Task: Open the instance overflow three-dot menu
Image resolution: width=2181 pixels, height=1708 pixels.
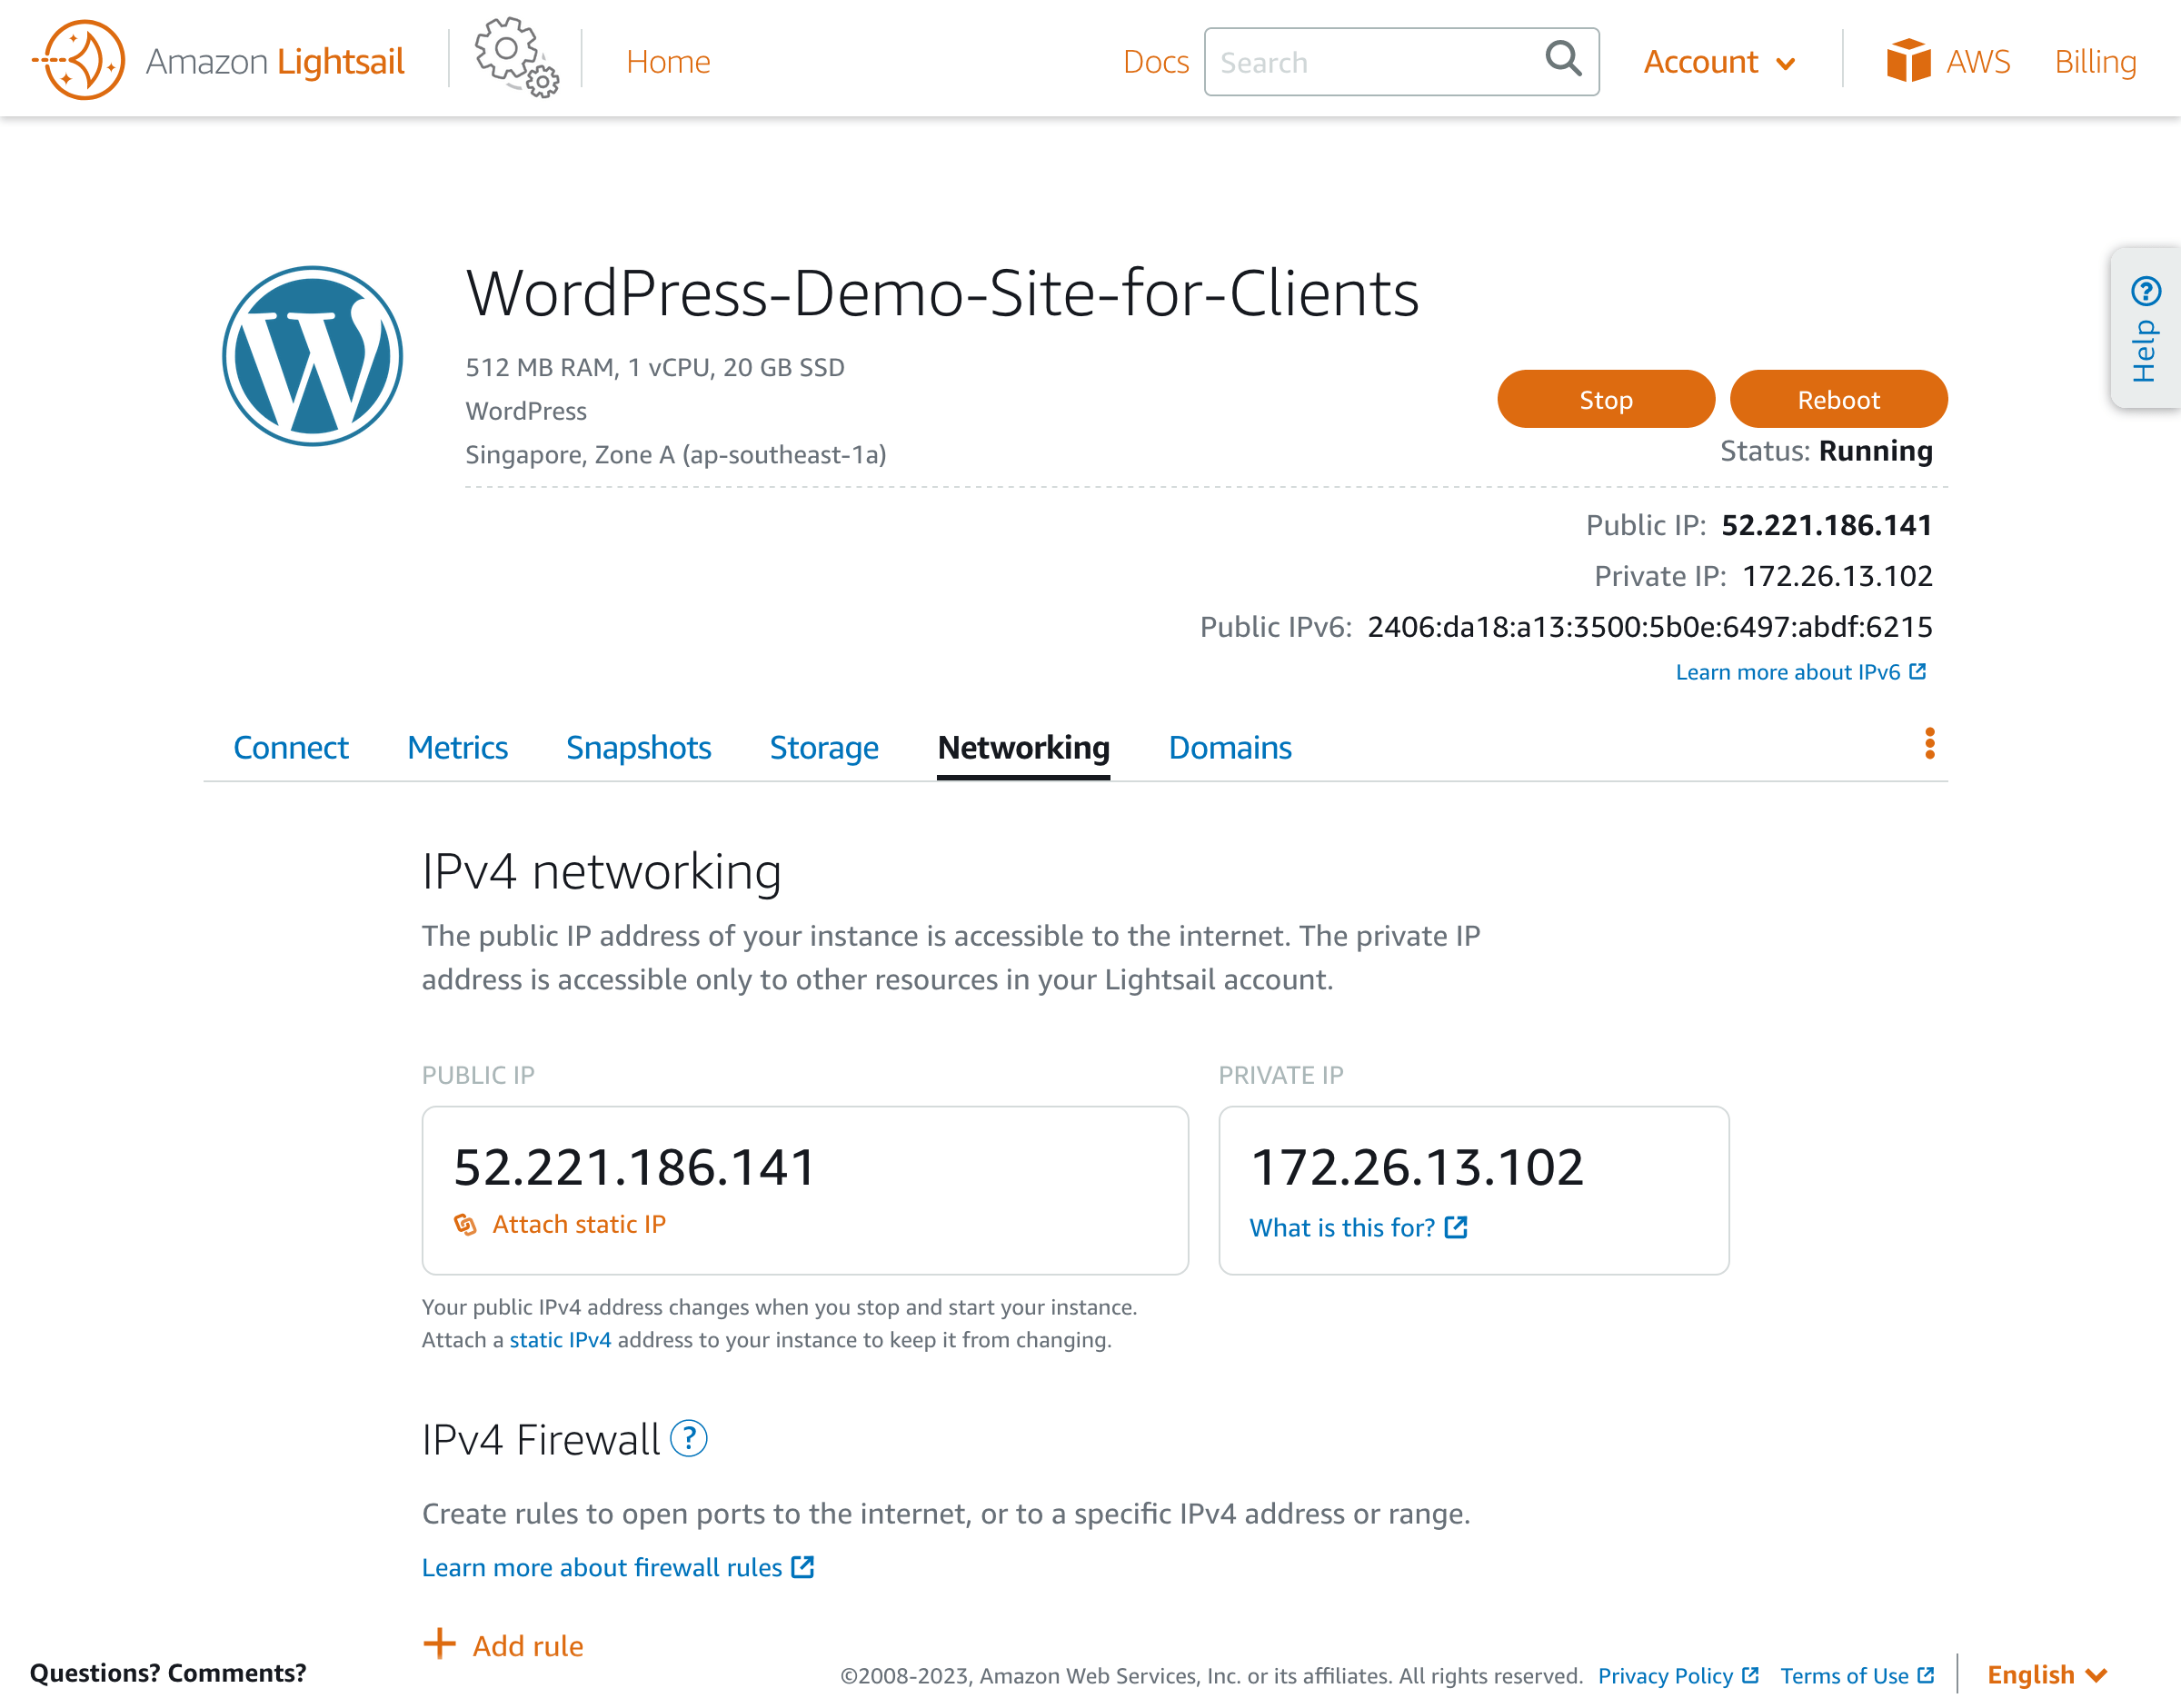Action: pos(1929,744)
